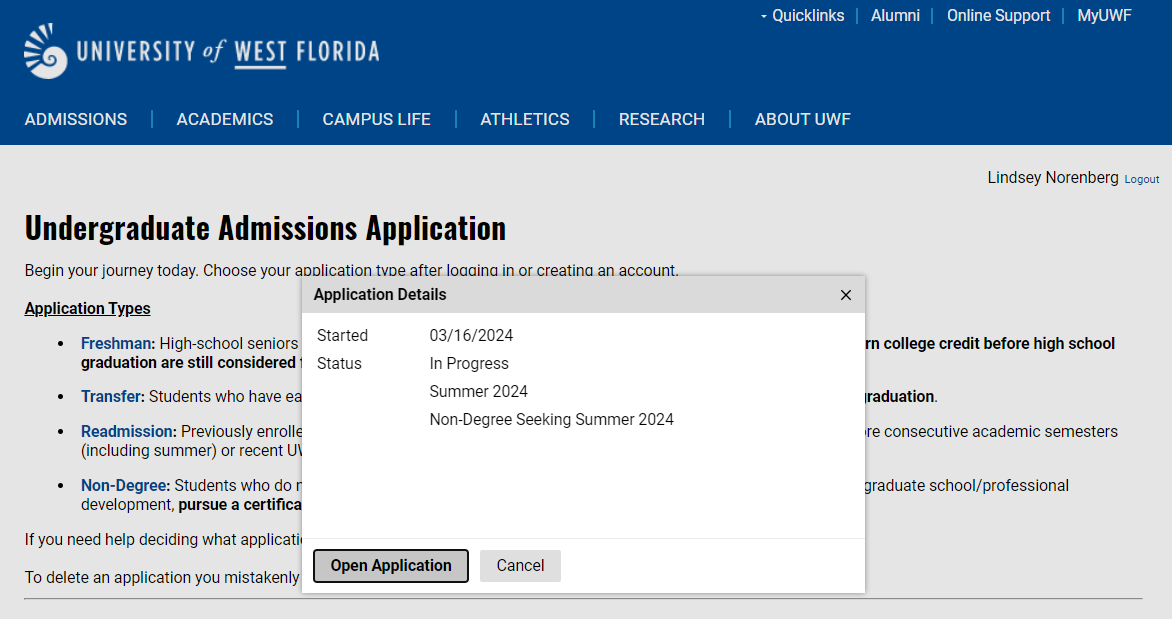
Task: Cancel the Application Details dialog
Action: [x=520, y=566]
